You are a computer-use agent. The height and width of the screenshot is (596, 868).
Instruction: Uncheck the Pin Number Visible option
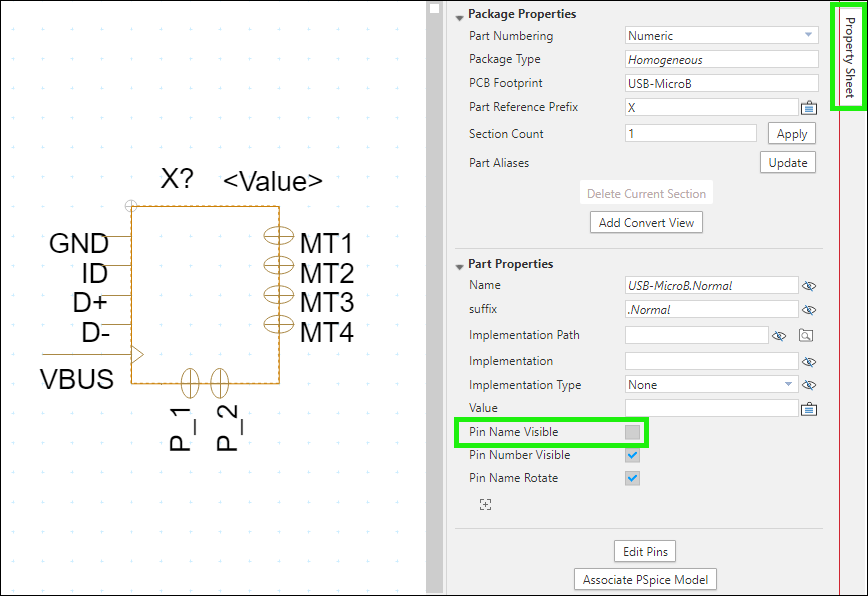tap(632, 454)
